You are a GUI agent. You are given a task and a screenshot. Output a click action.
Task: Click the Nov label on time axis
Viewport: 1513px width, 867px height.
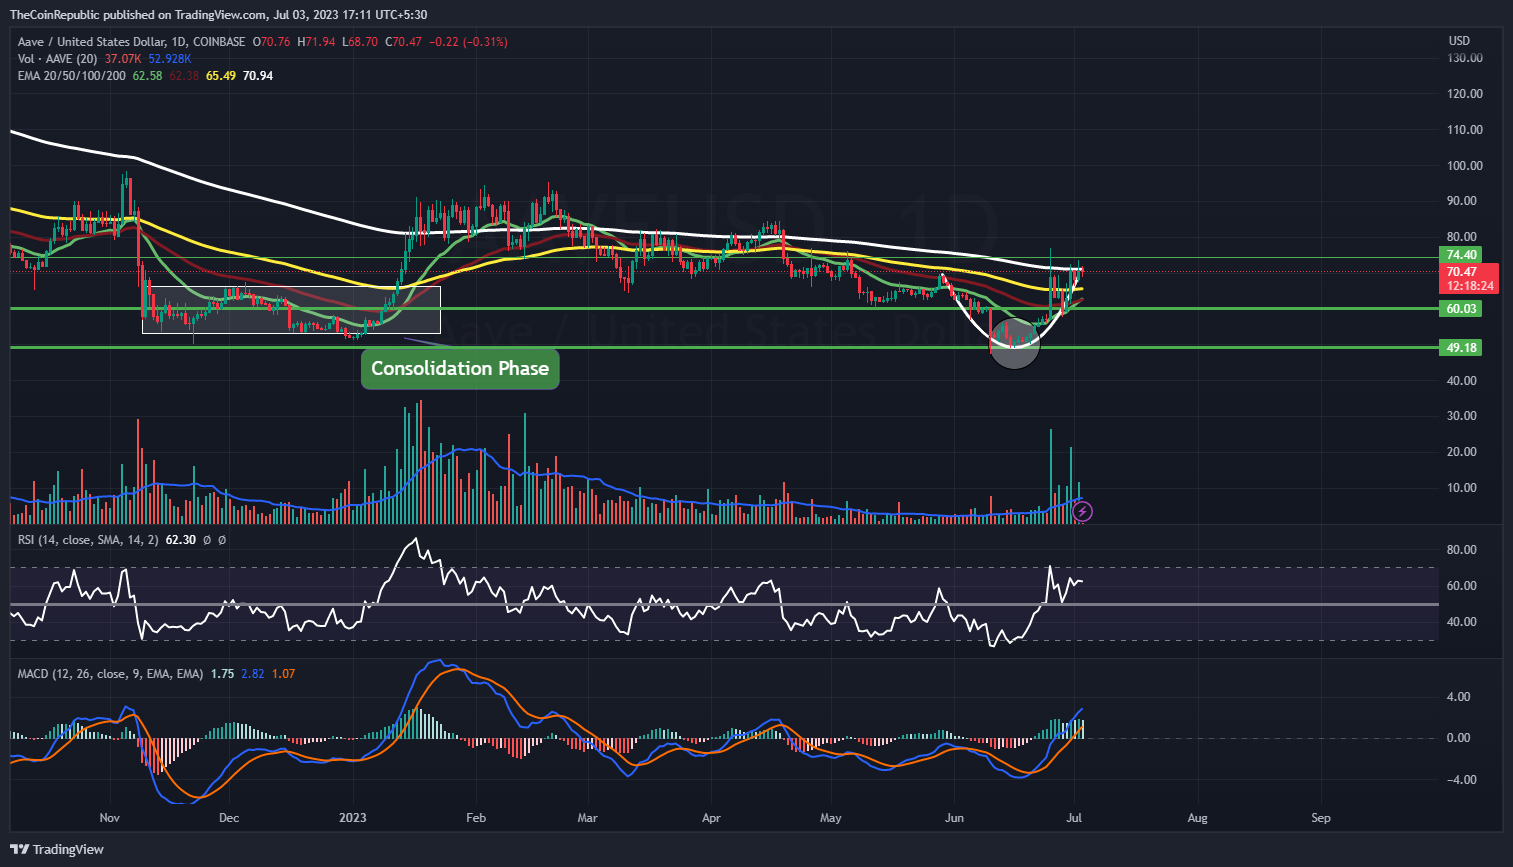pos(110,818)
